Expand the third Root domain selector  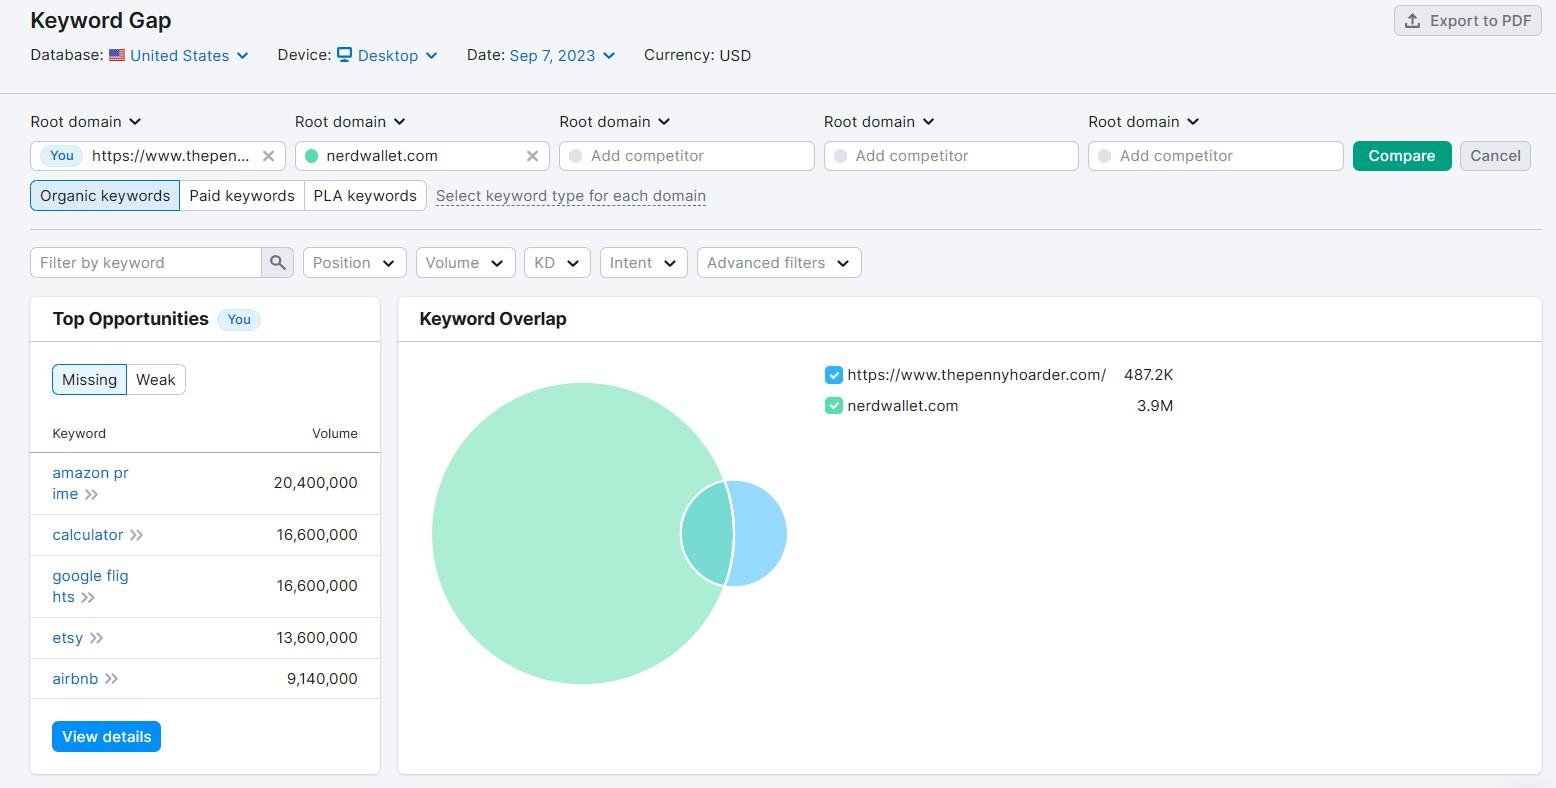(x=615, y=122)
